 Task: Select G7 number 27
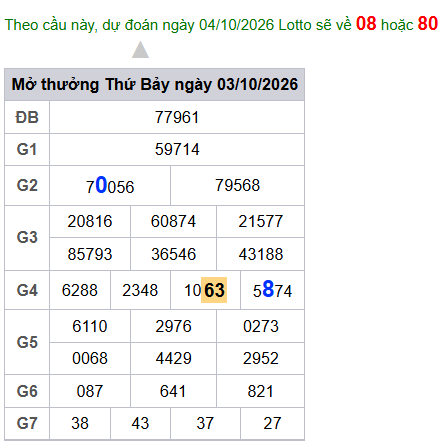(x=272, y=423)
